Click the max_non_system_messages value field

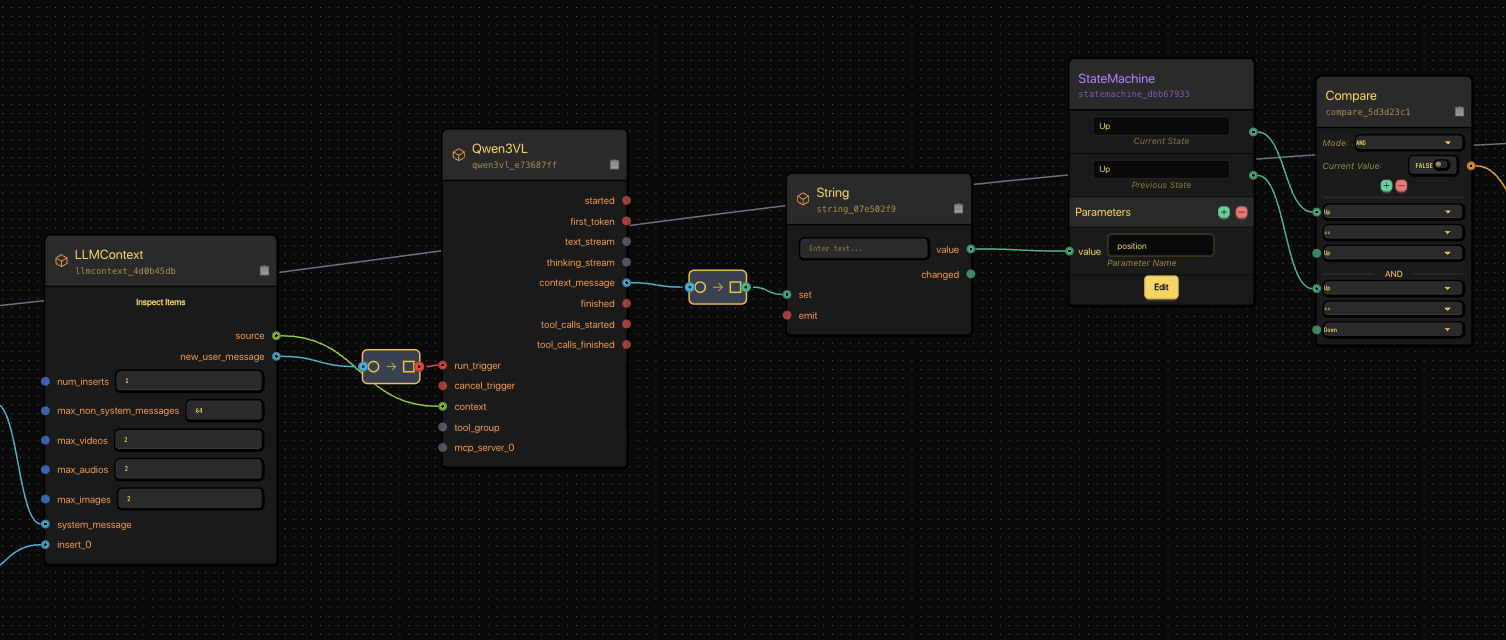[224, 410]
